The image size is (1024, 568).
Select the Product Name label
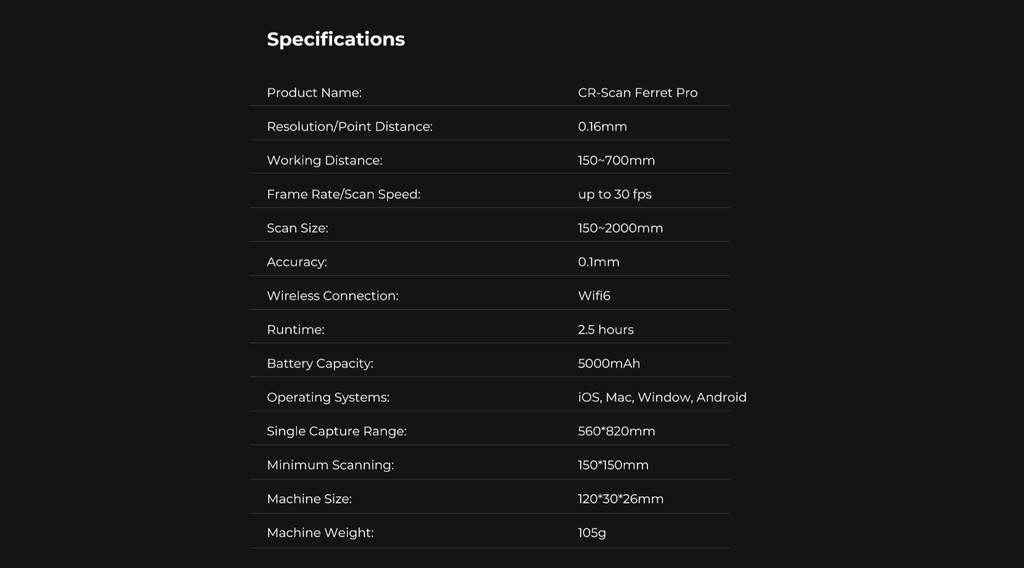click(x=314, y=93)
